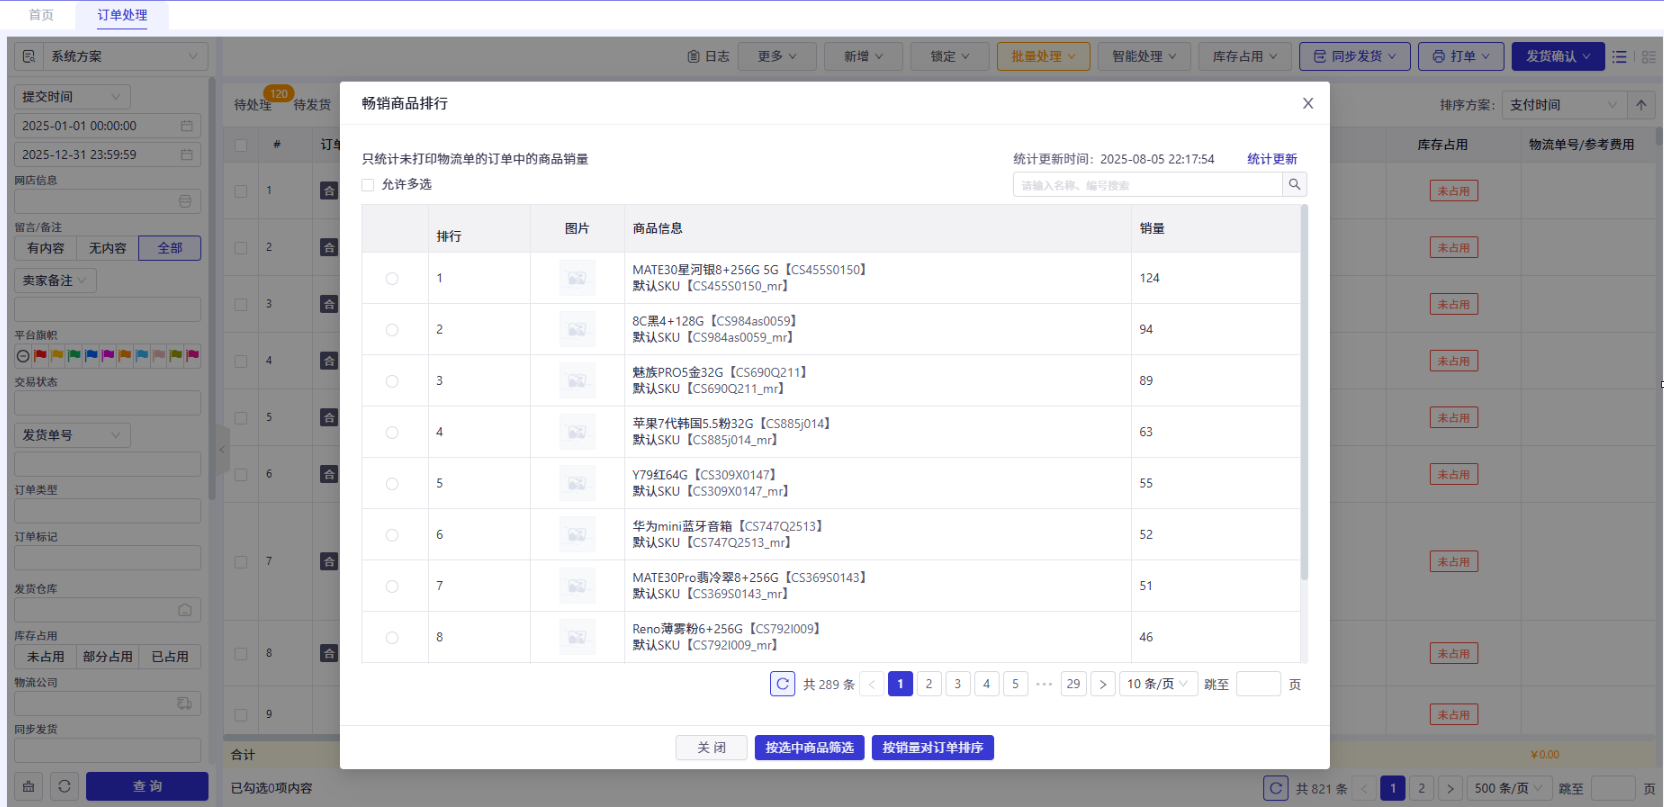Image resolution: width=1664 pixels, height=807 pixels.
Task: Open the 待发货 orders tab
Action: tap(312, 105)
